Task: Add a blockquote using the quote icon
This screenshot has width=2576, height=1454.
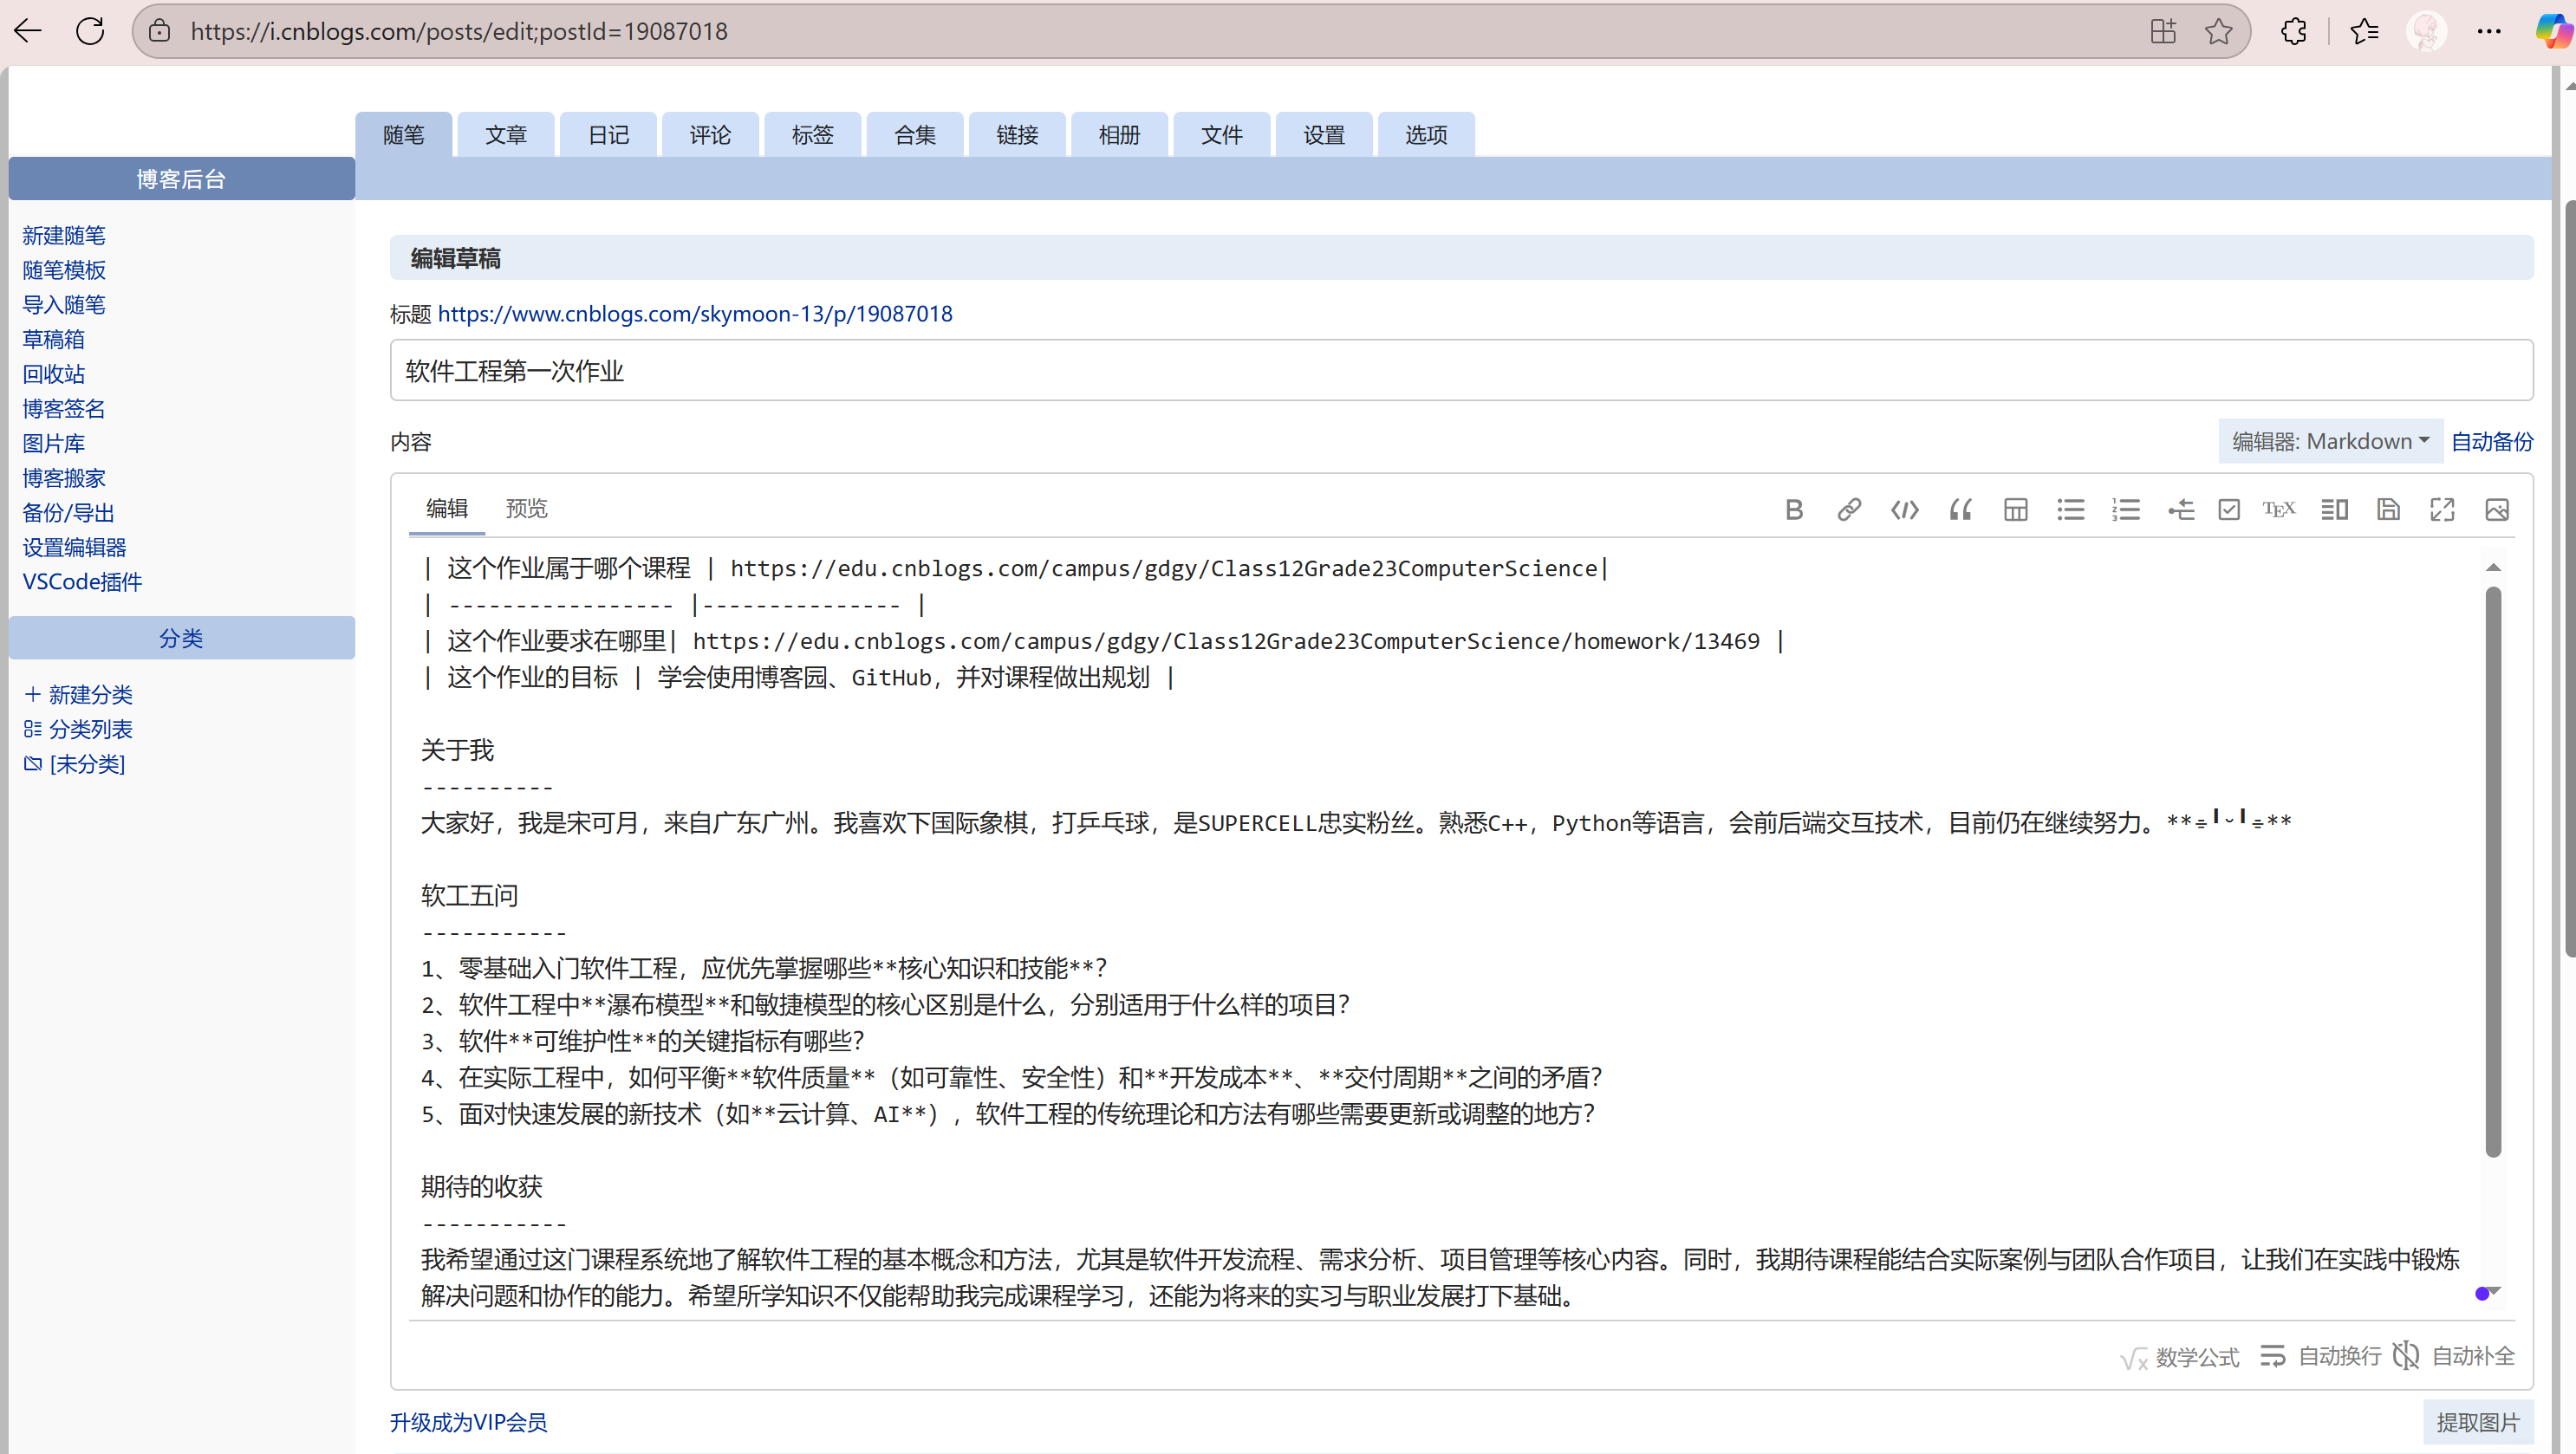Action: (x=1959, y=509)
